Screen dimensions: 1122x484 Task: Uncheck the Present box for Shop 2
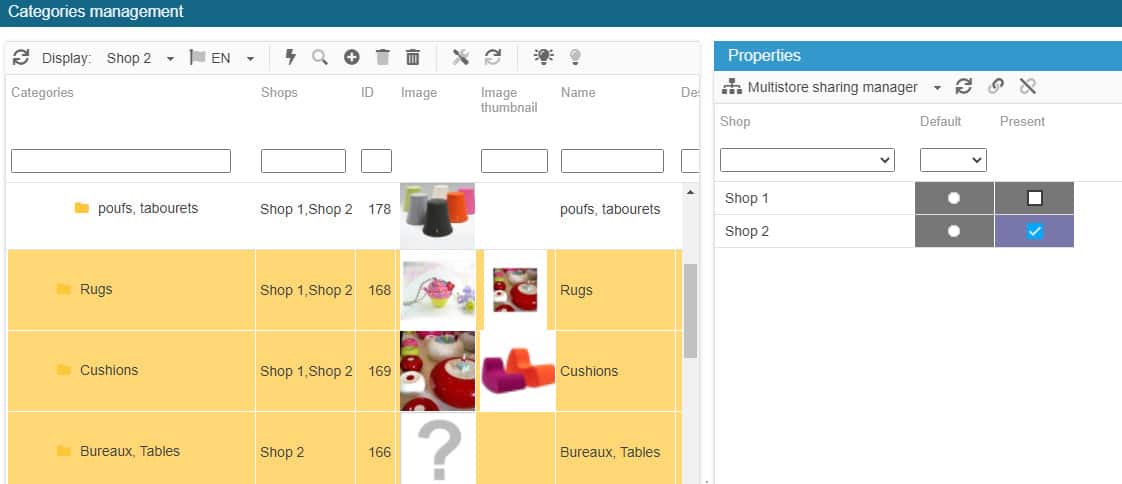pyautogui.click(x=1034, y=231)
